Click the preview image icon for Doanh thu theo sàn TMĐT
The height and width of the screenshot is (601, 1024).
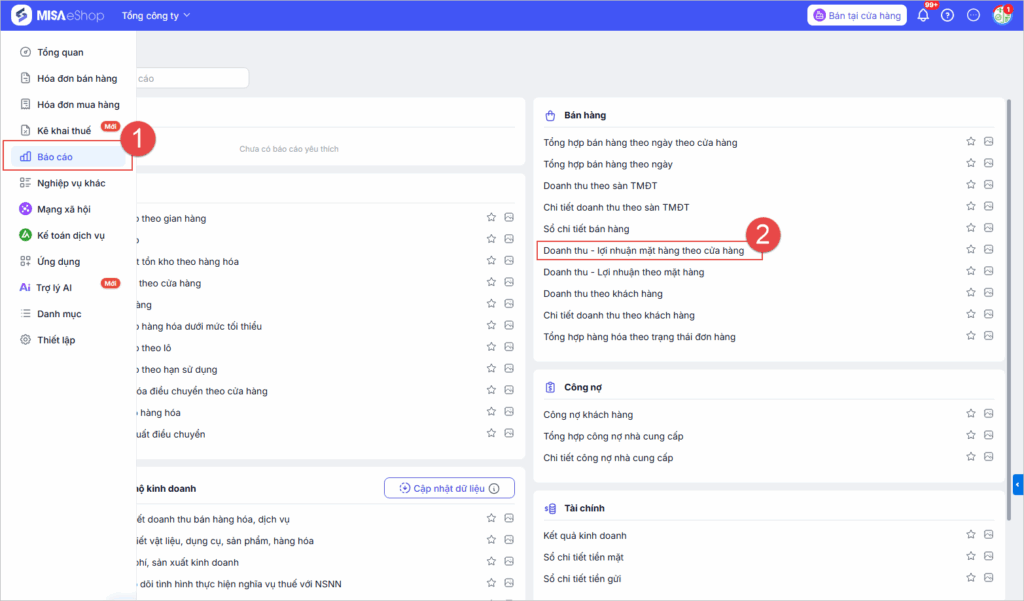pyautogui.click(x=988, y=185)
